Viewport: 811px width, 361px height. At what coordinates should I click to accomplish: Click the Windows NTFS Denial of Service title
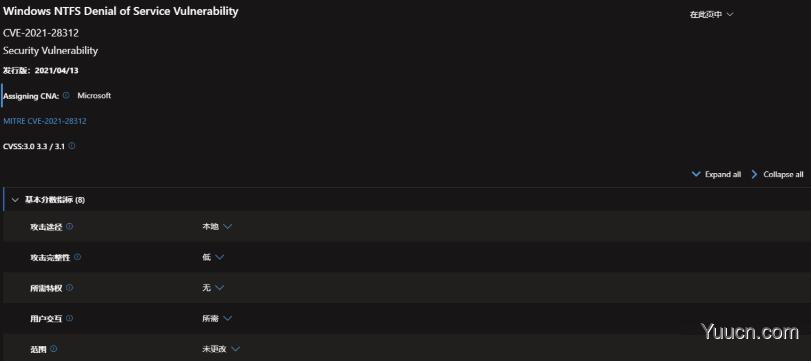click(x=121, y=11)
